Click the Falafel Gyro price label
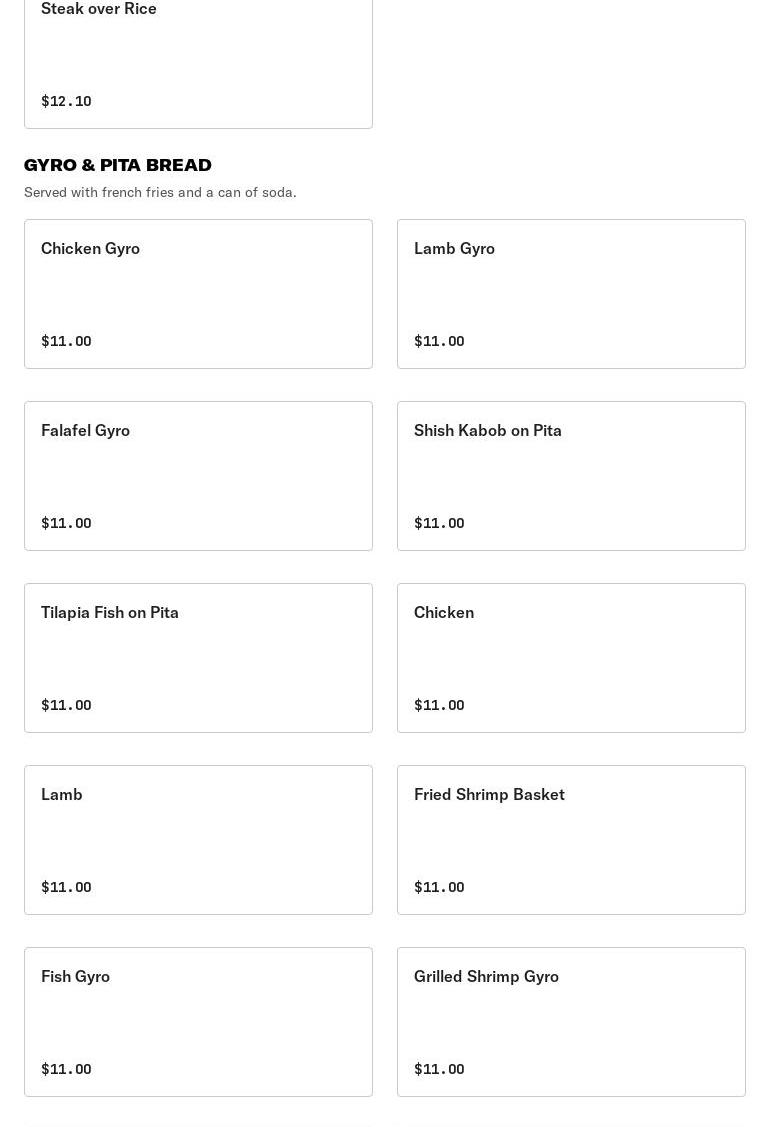Viewport: 770px width, 1127px height. click(66, 523)
